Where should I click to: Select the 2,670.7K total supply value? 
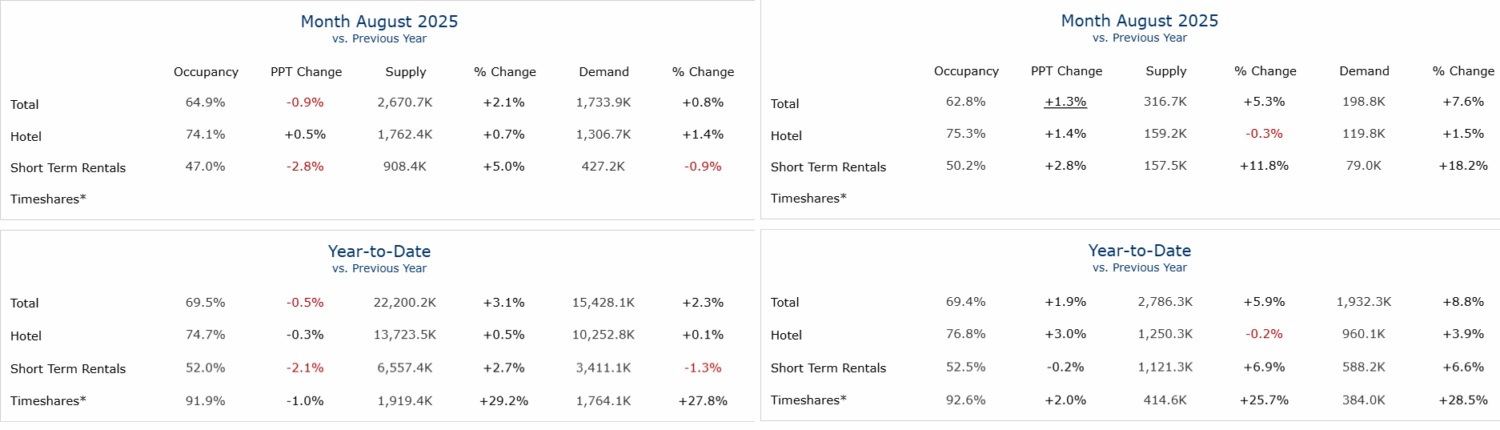[405, 102]
